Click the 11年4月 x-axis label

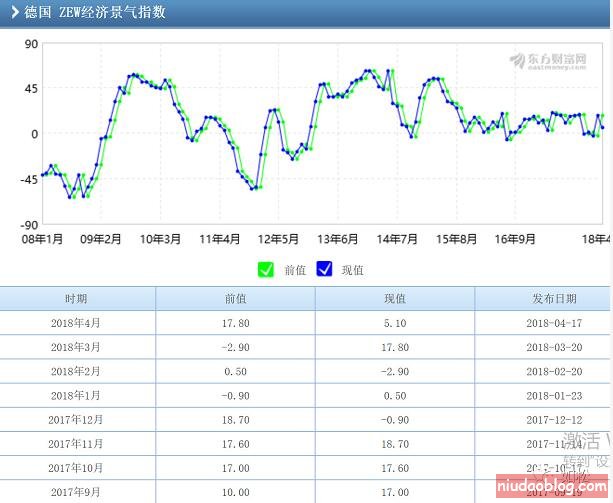coord(220,239)
